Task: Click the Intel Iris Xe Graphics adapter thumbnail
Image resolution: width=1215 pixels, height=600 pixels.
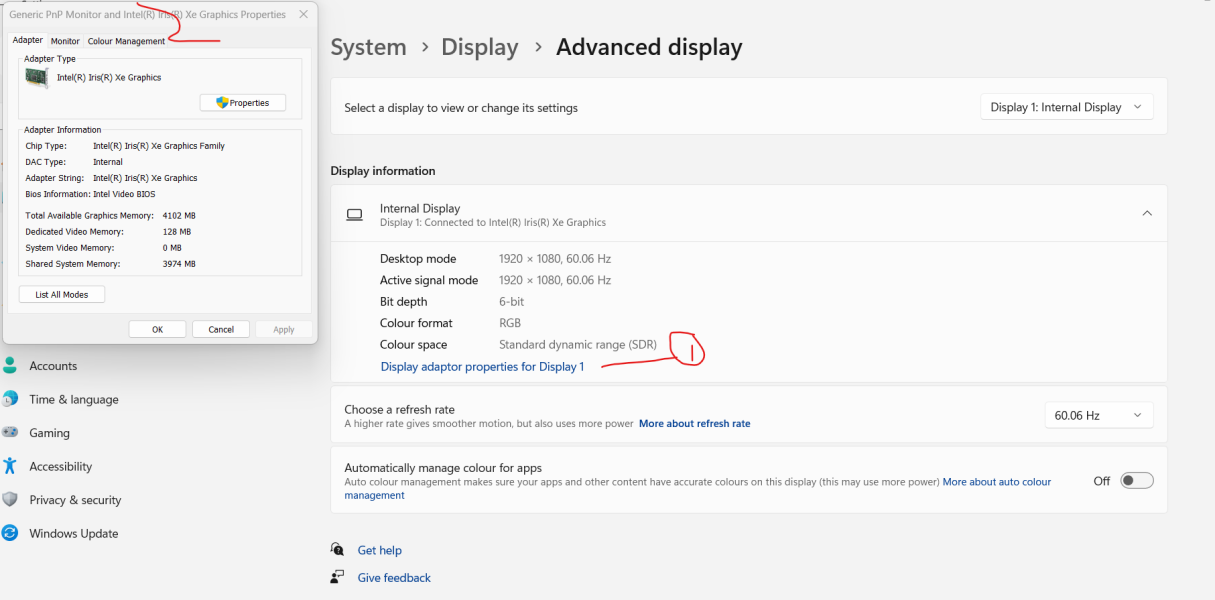Action: tap(37, 76)
